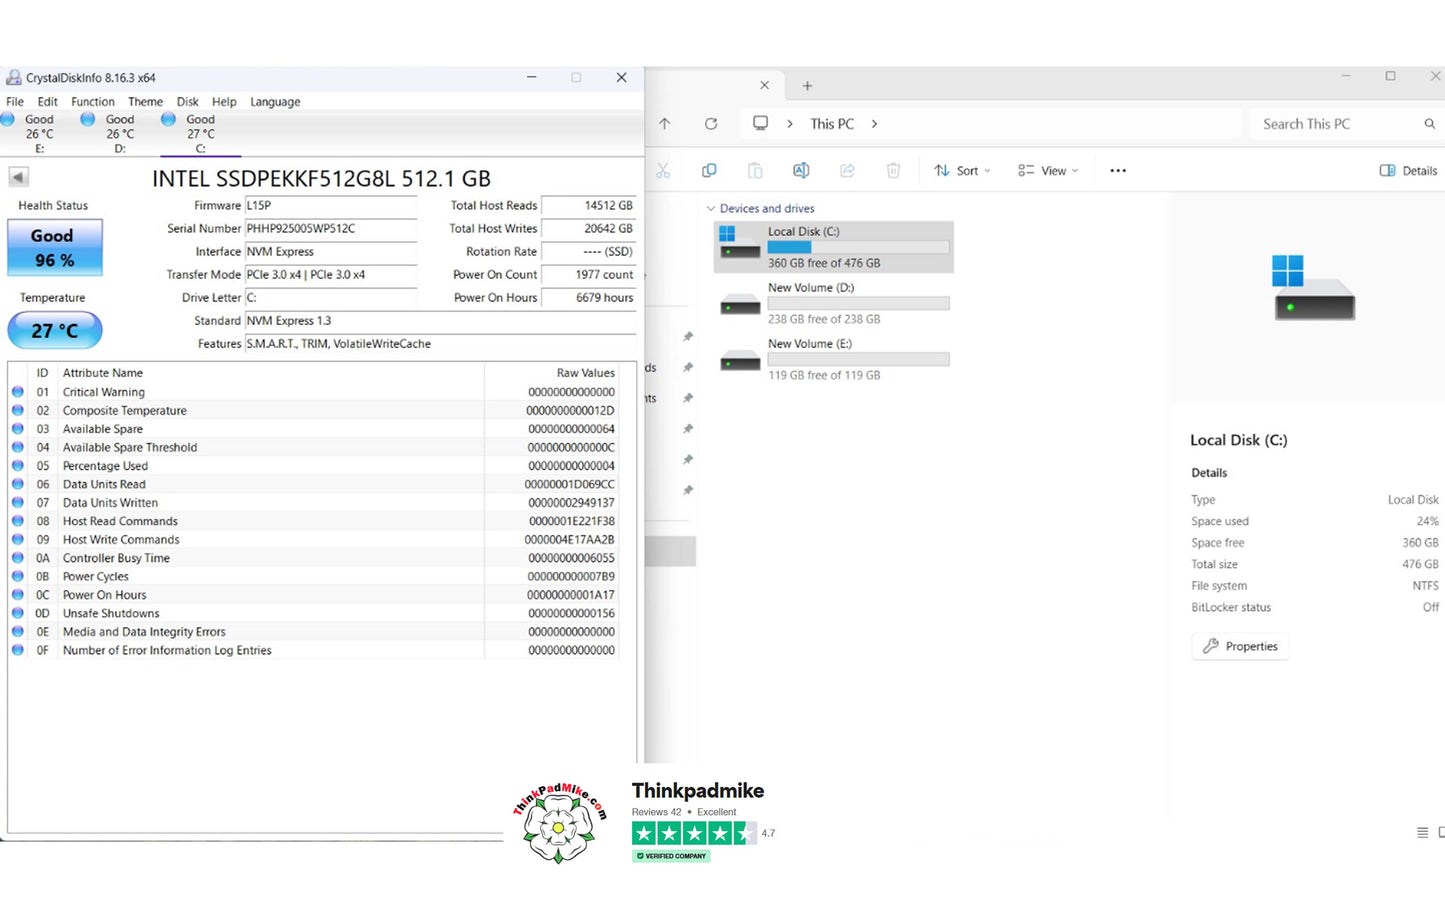Select the Percentage Used attribute row

coord(313,466)
